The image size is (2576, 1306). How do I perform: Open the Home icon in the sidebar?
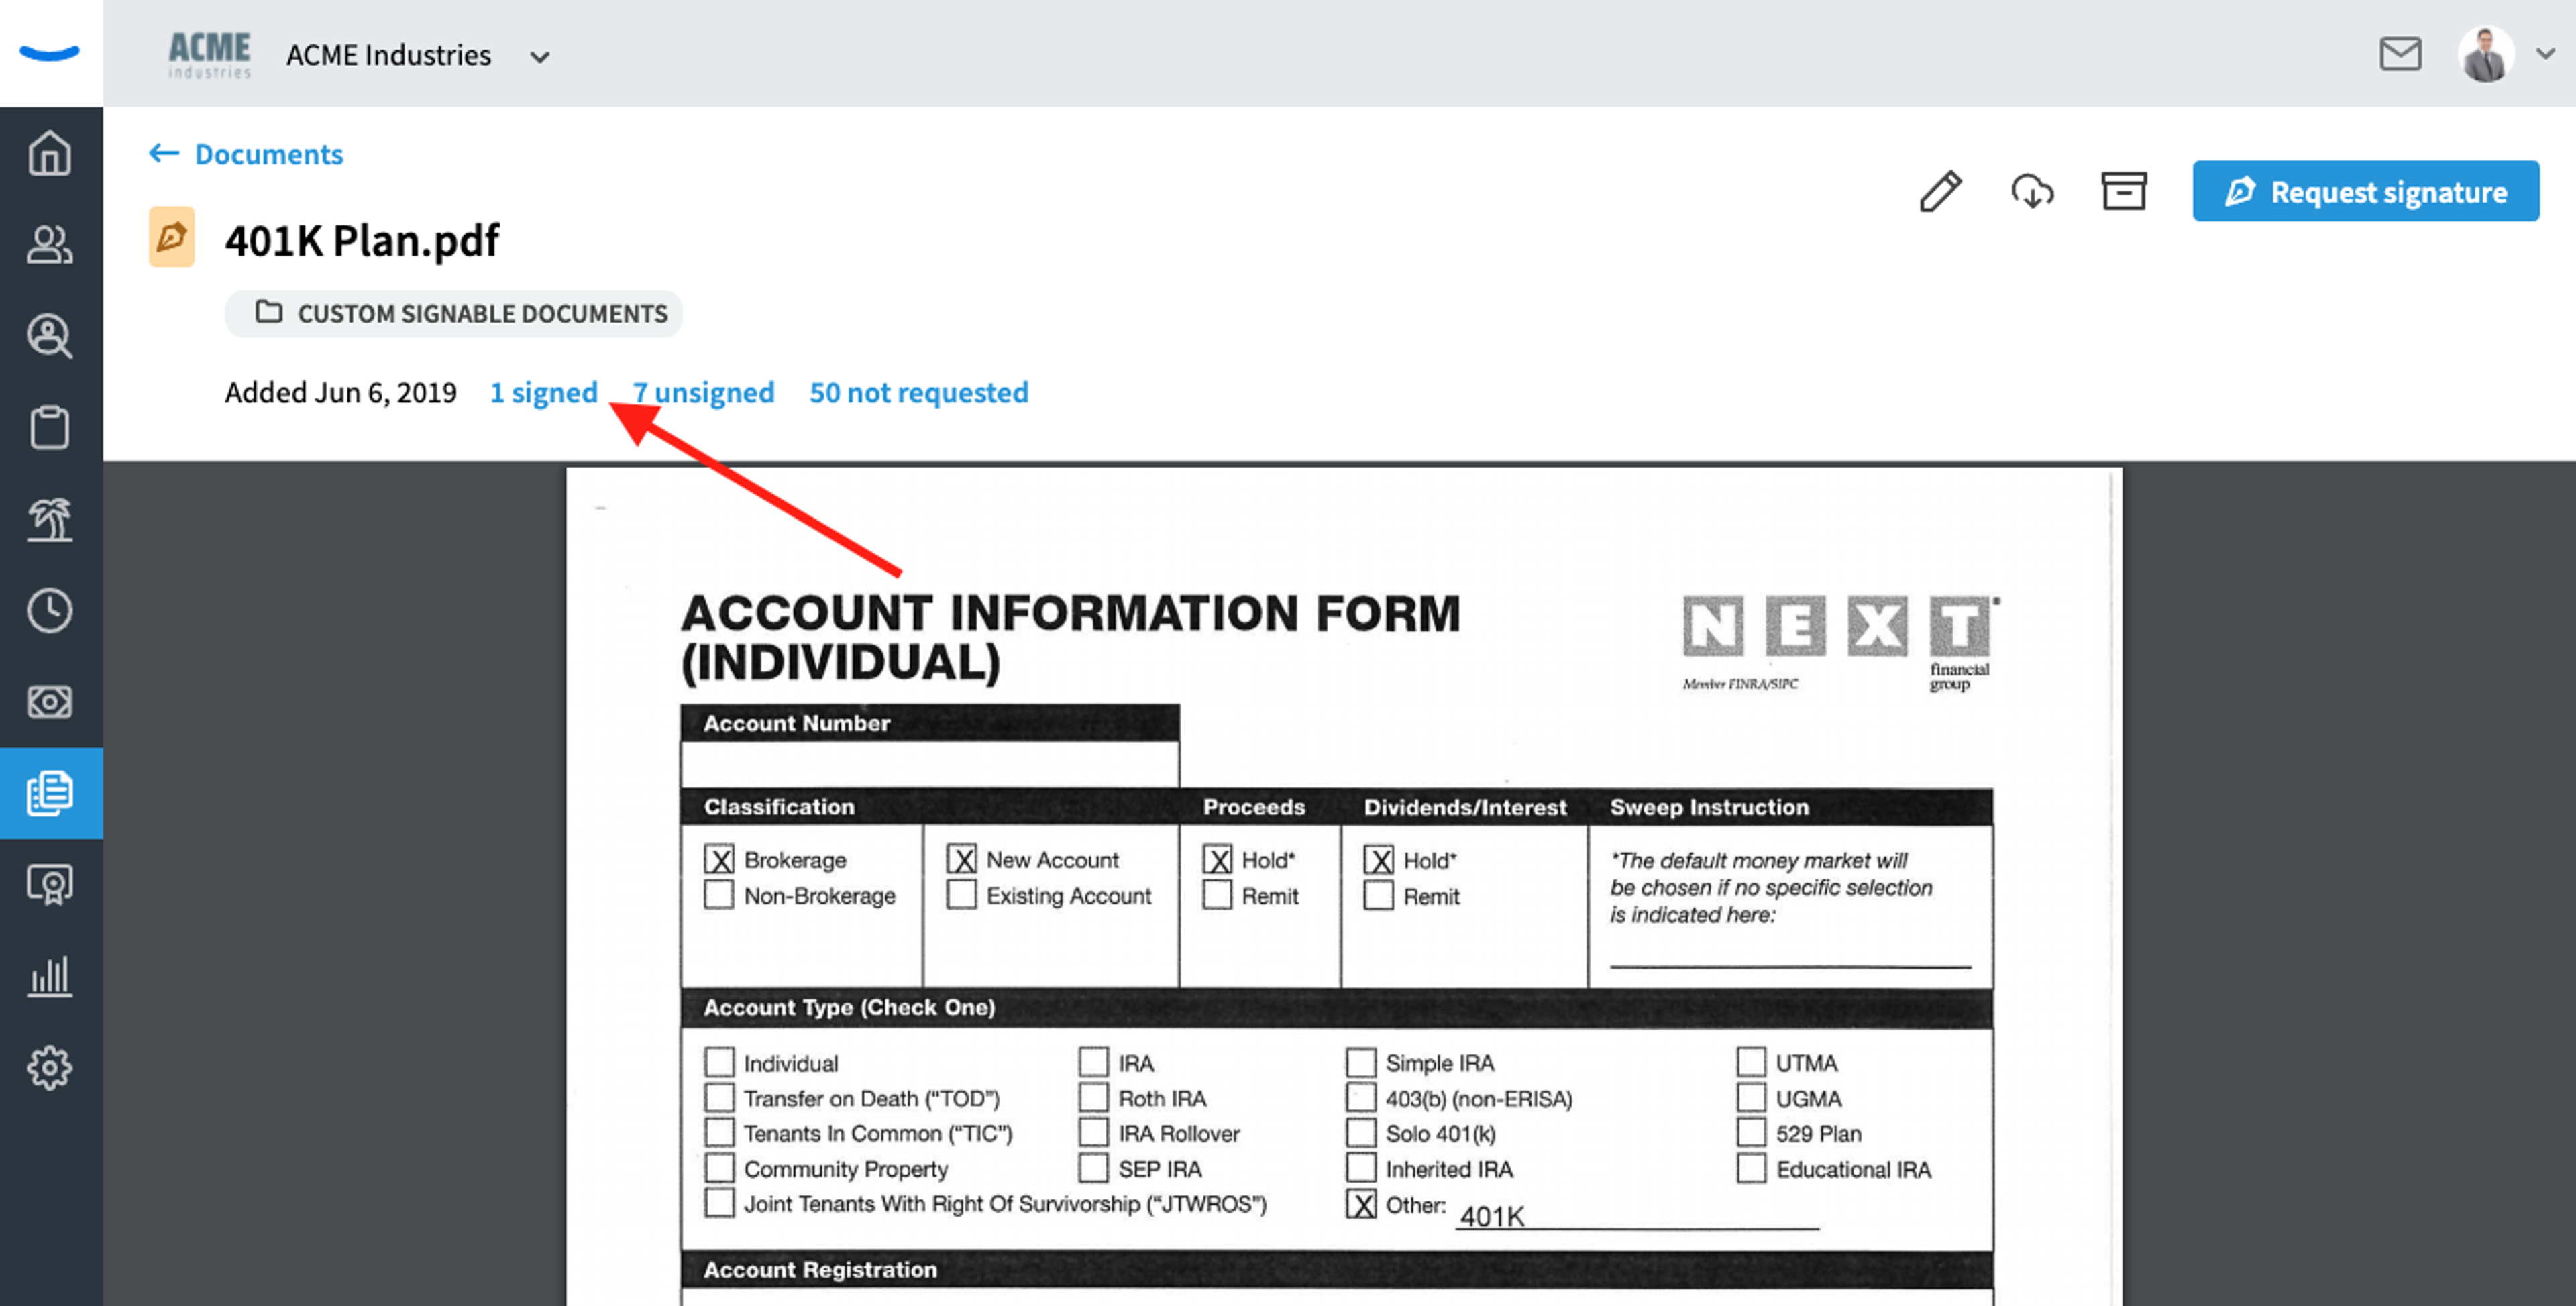[x=50, y=153]
